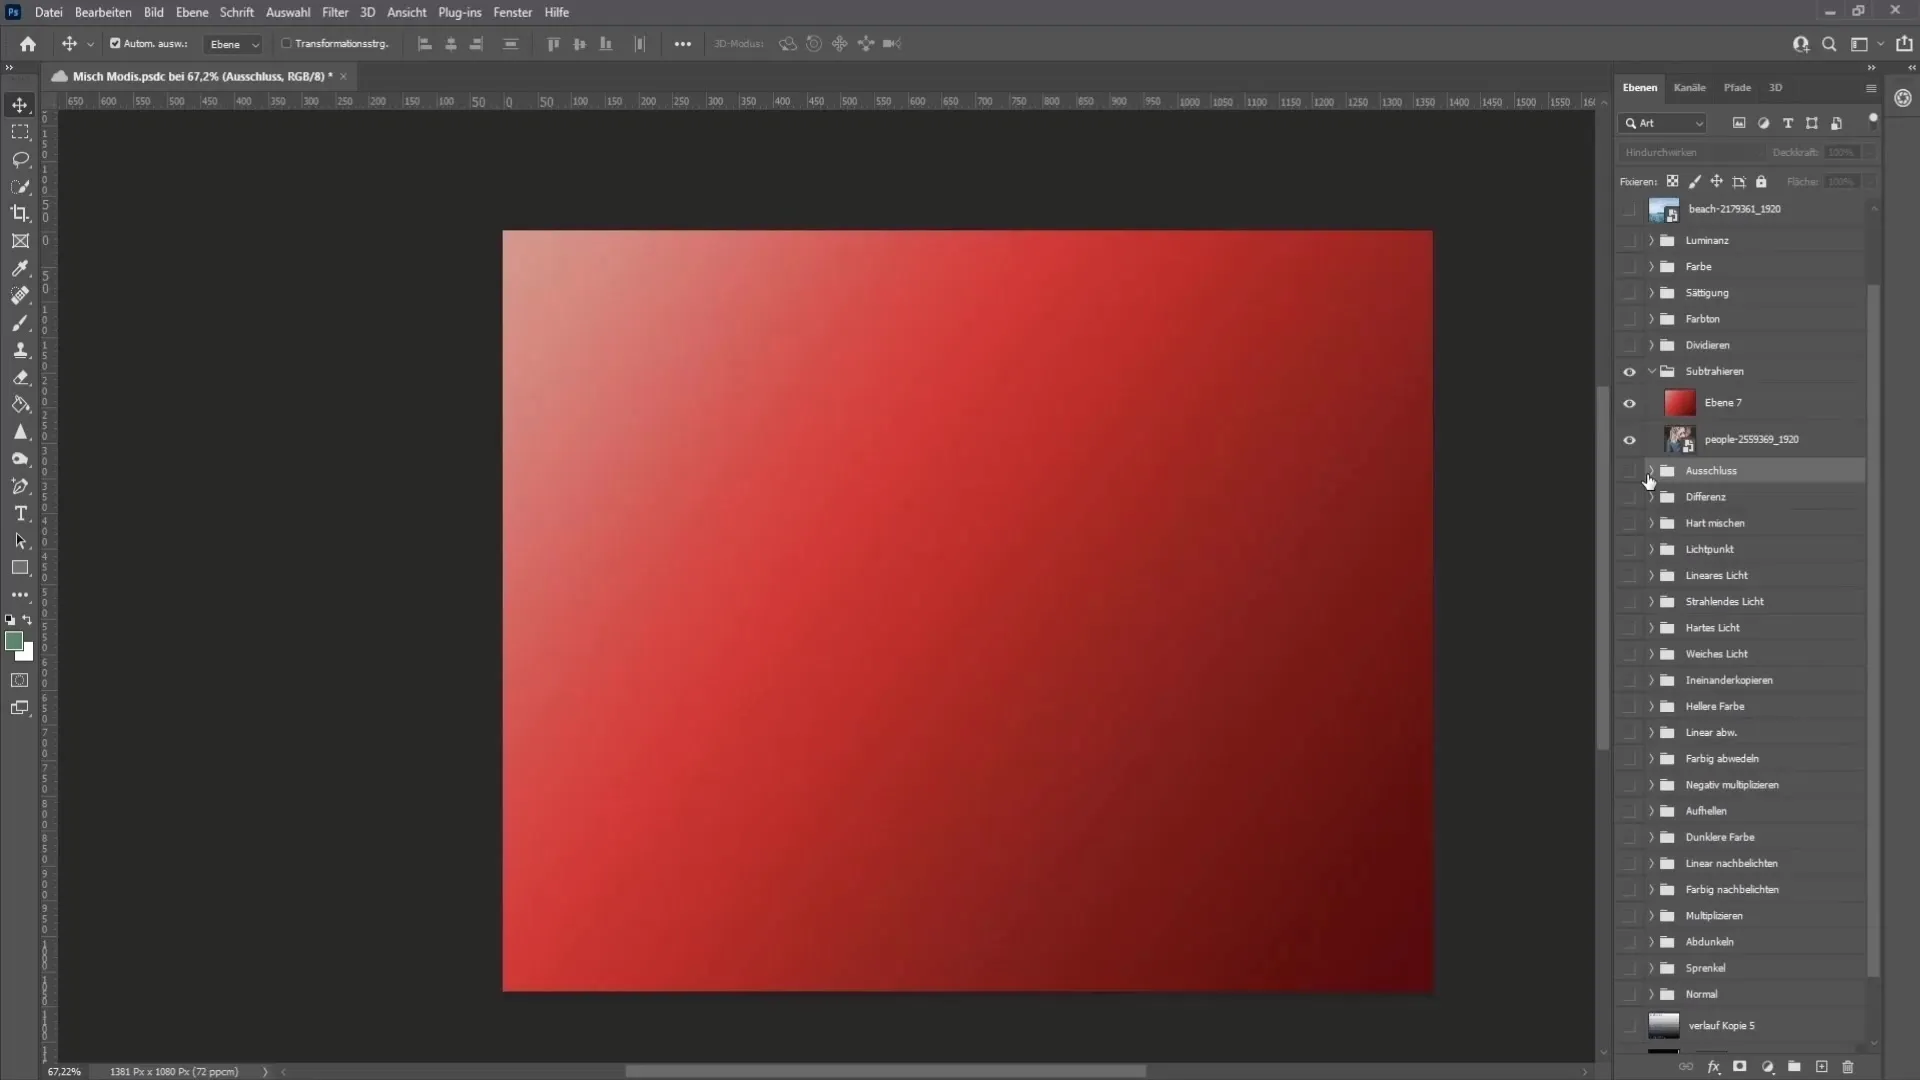The width and height of the screenshot is (1920, 1080).
Task: Show the Differenz group
Action: [1629, 497]
